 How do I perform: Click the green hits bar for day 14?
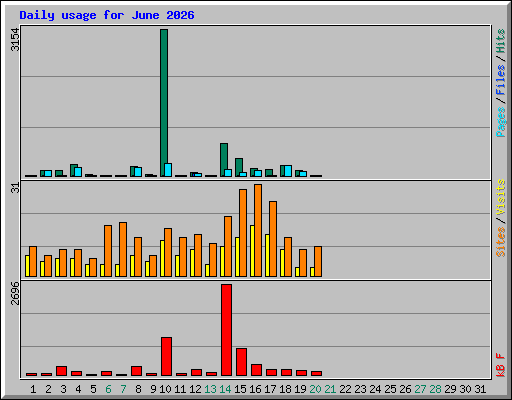[224, 159]
